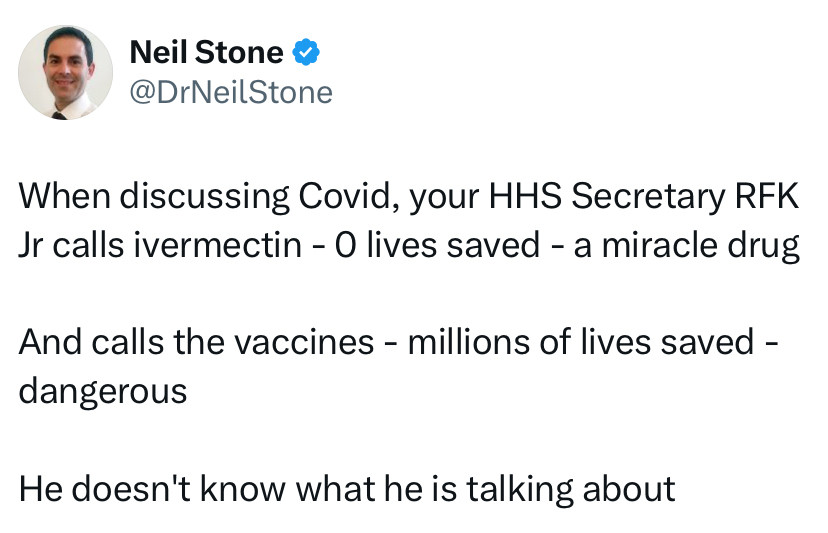Image resolution: width=828 pixels, height=533 pixels.
Task: Click 'talking about' at the tweet's end
Action: click(x=571, y=489)
